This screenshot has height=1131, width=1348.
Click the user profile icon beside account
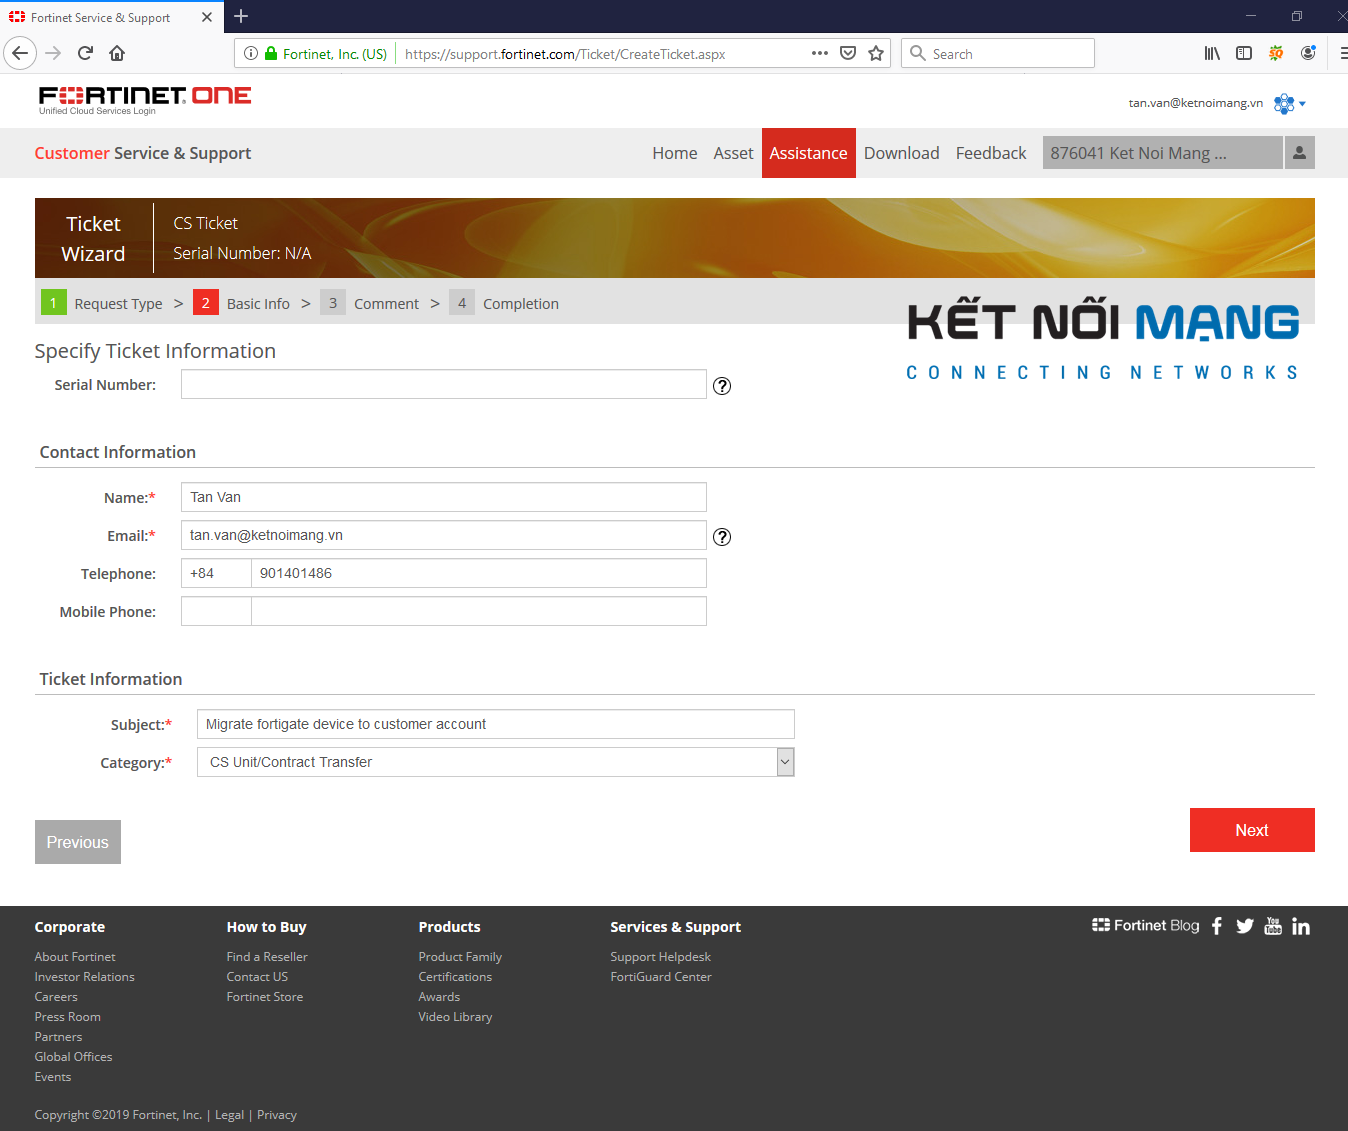point(1299,152)
